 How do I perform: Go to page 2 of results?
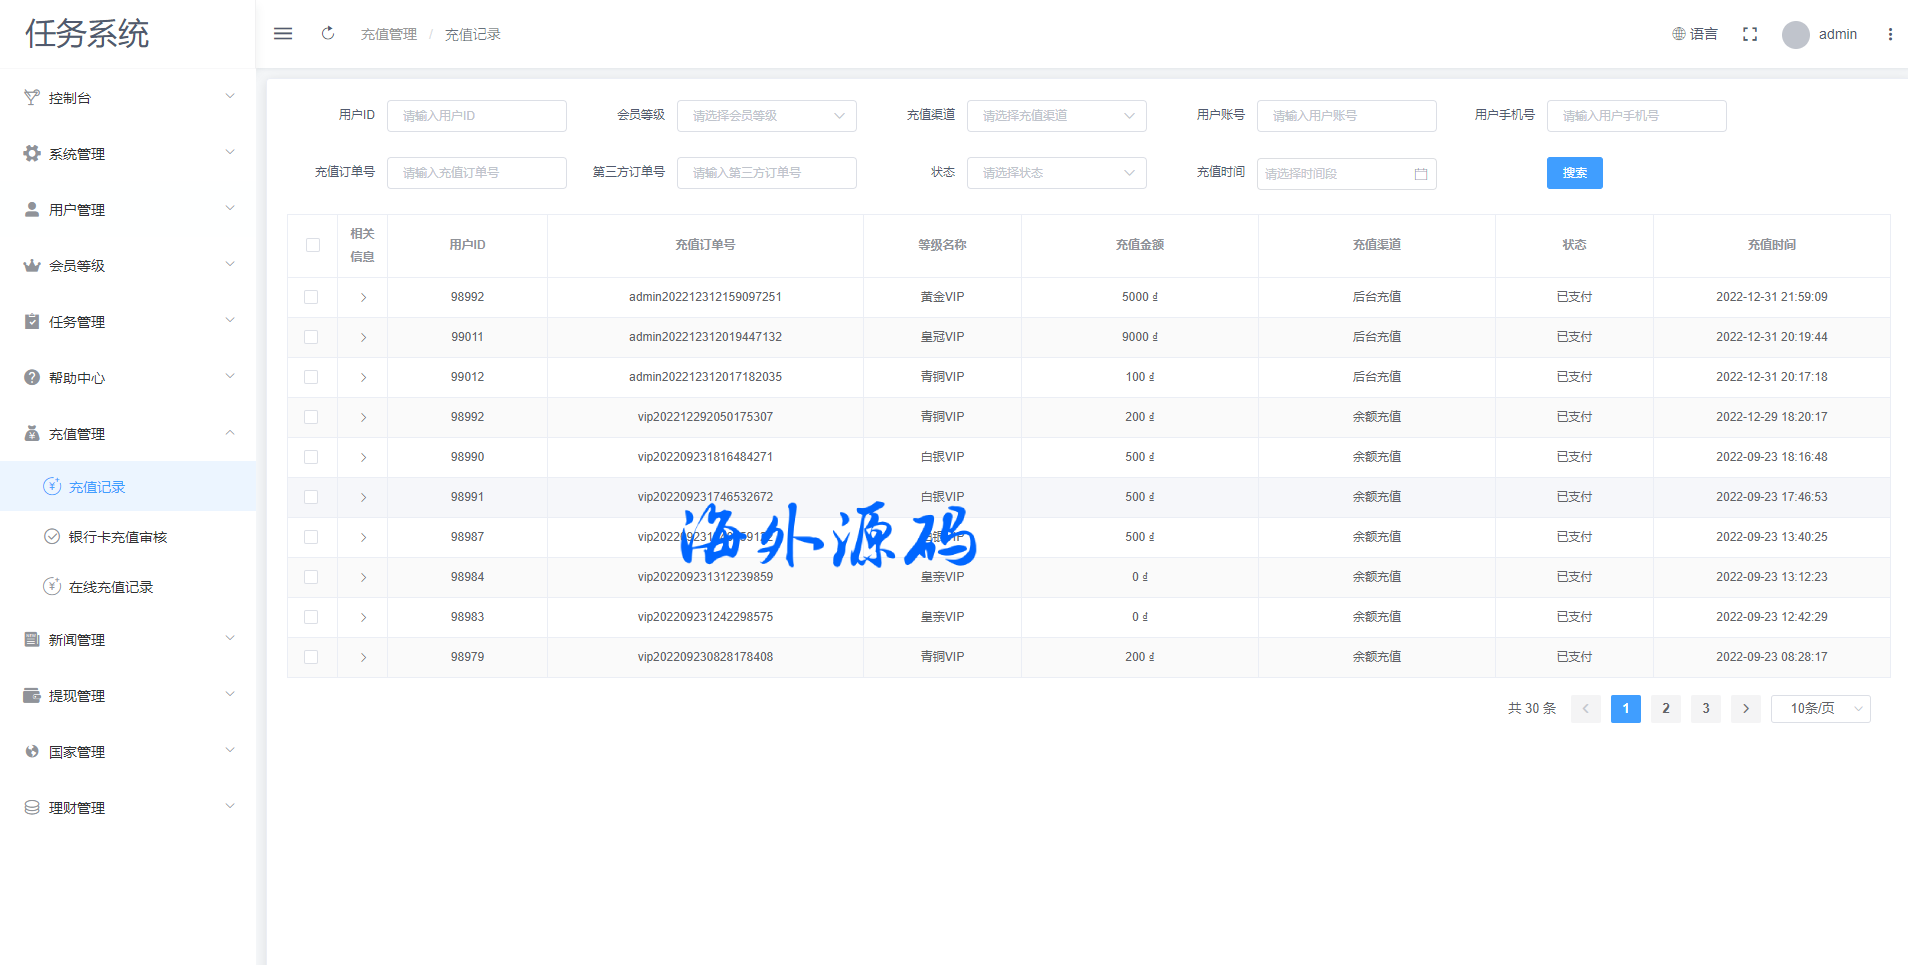pyautogui.click(x=1666, y=709)
